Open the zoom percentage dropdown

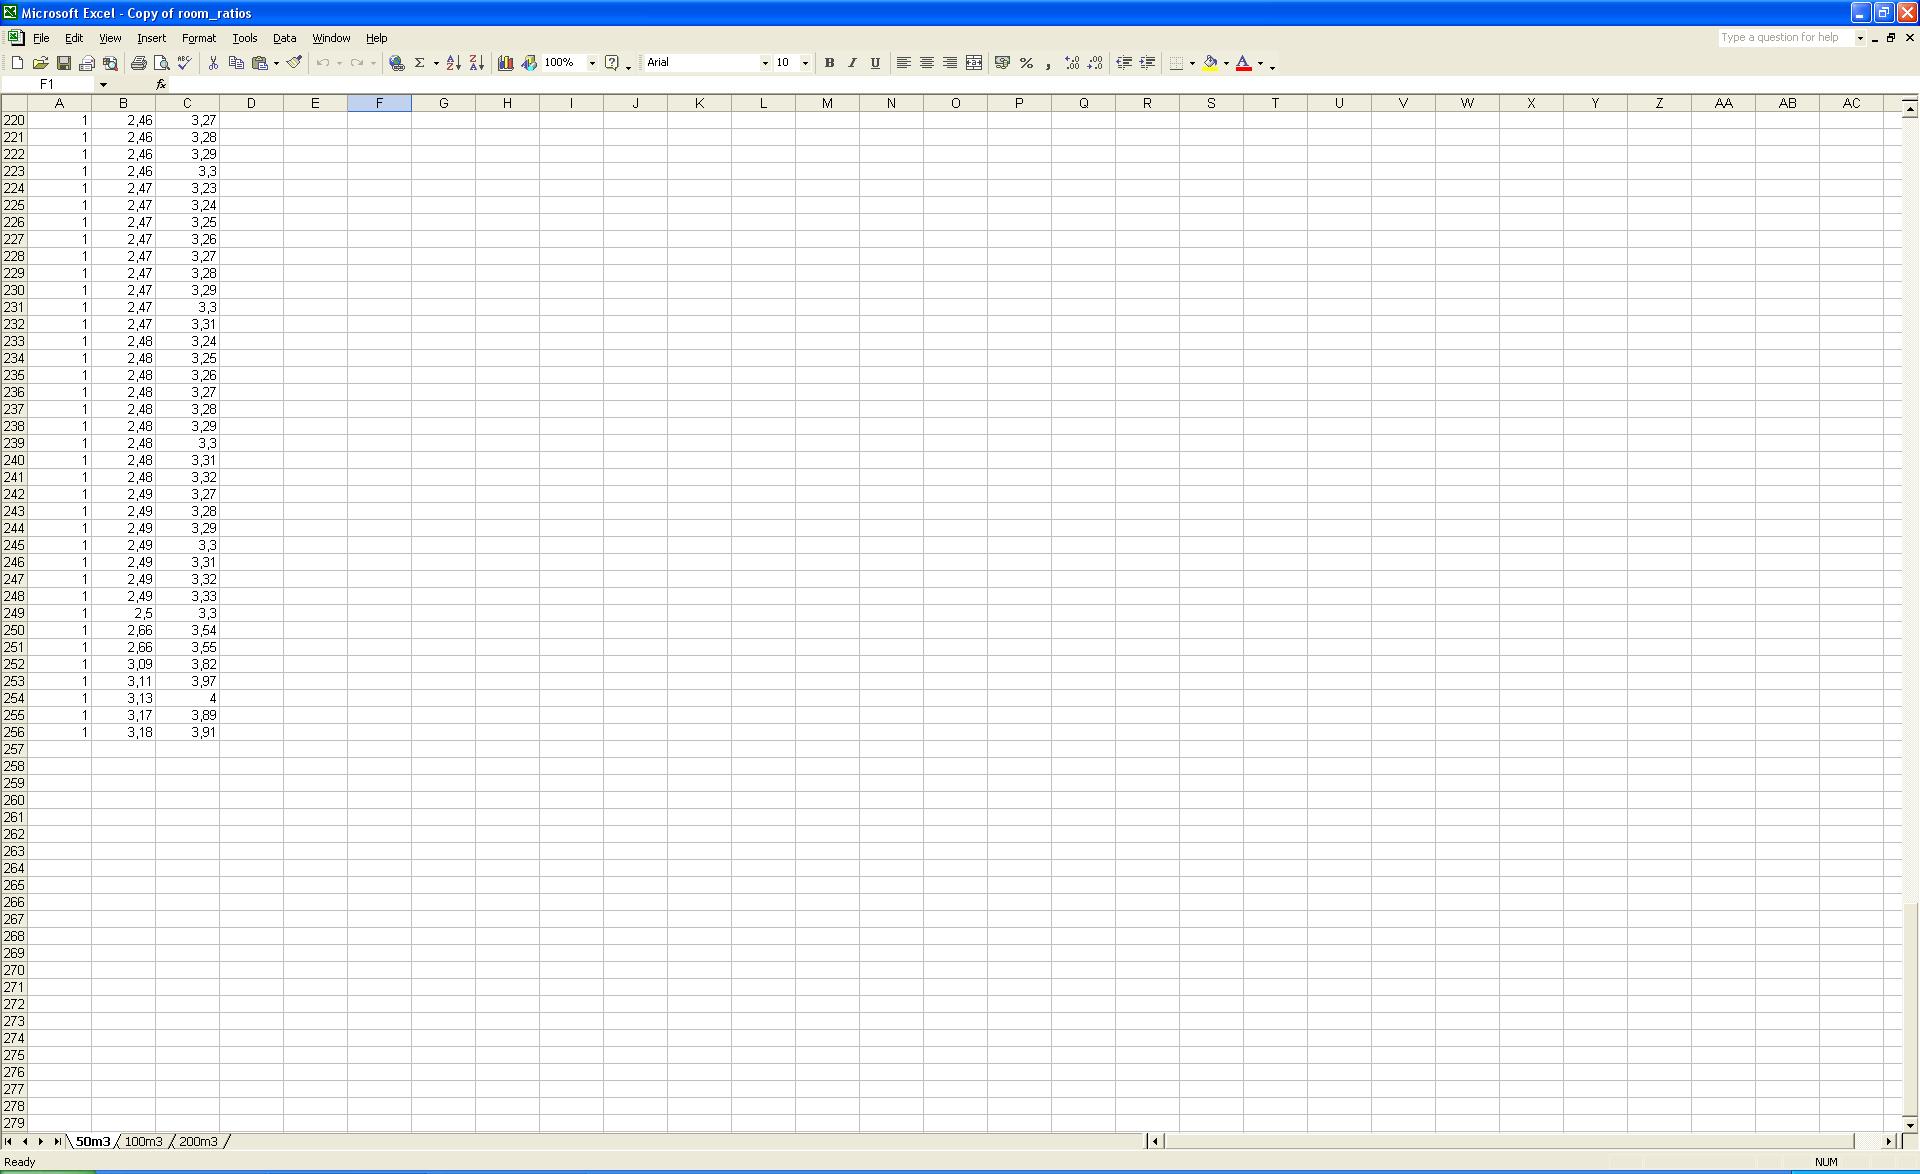(592, 63)
